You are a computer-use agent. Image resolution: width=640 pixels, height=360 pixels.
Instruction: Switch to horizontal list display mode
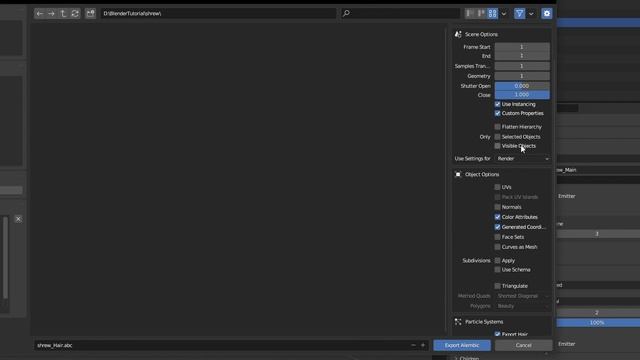coord(481,13)
